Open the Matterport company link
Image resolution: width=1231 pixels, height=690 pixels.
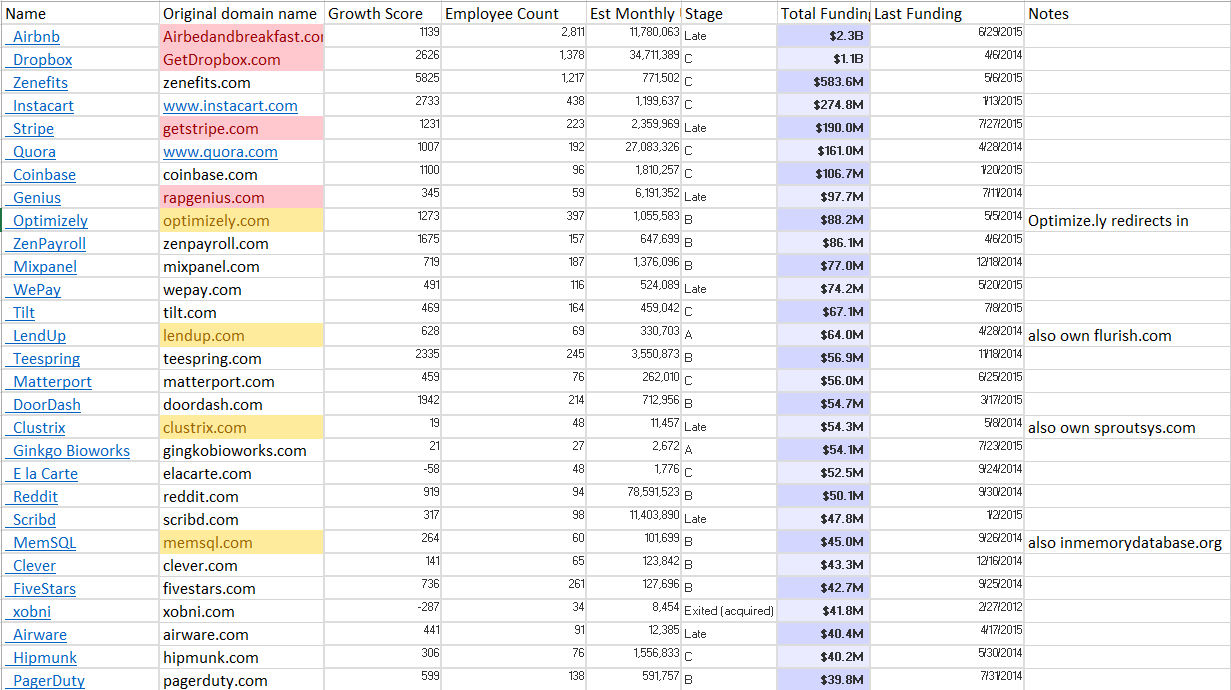[52, 382]
